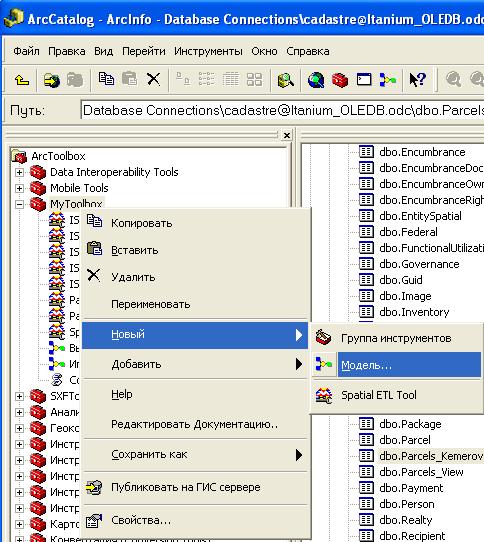Open the Инструменты menu
The height and width of the screenshot is (542, 484).
point(208,51)
